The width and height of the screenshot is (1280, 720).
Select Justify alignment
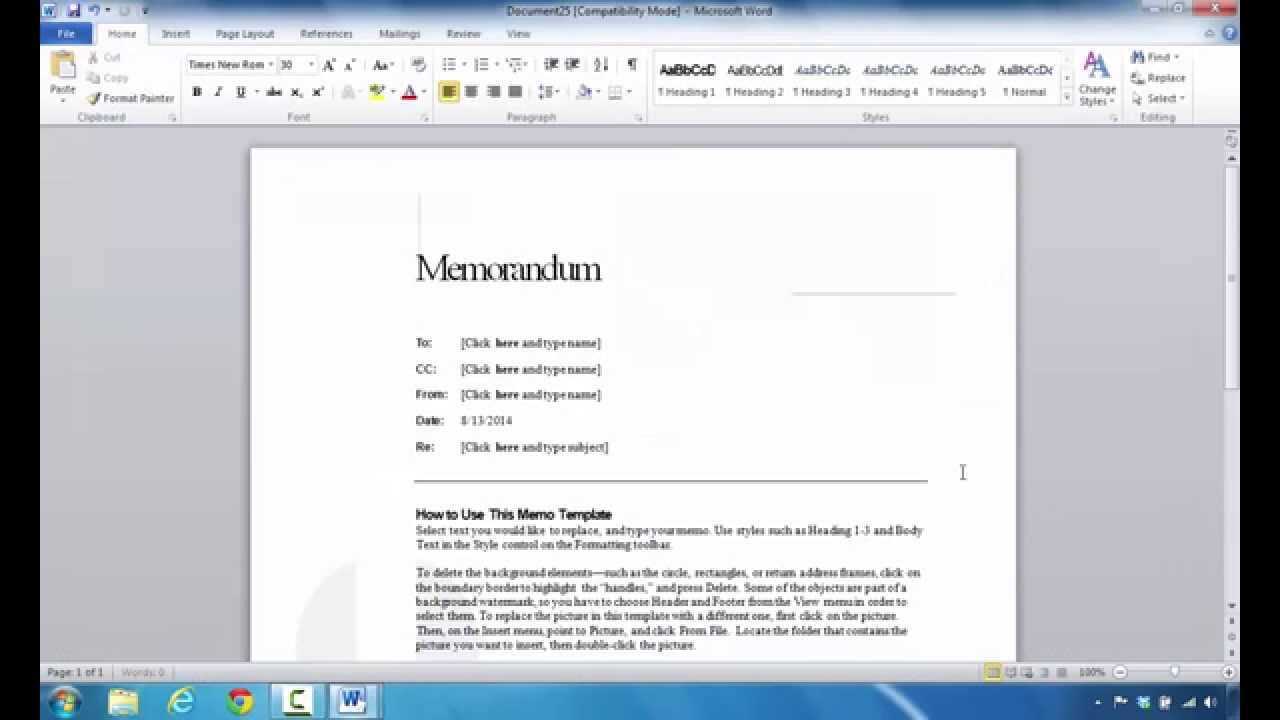coord(515,92)
